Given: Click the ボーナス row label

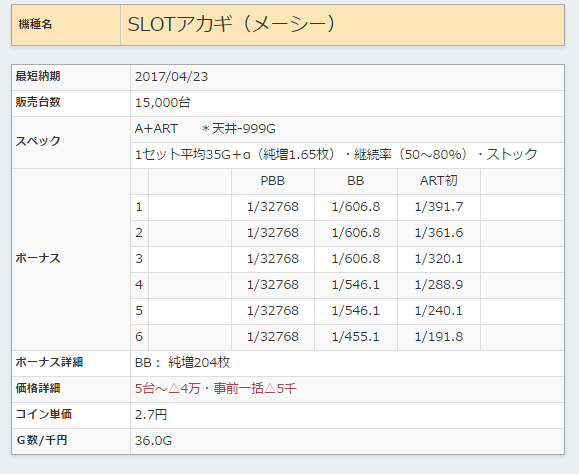Looking at the screenshot, I should pos(38,258).
